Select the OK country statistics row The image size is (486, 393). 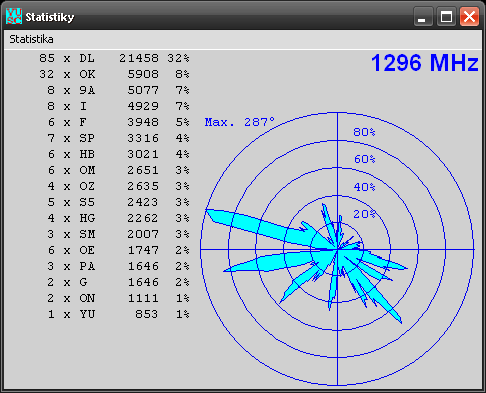pos(114,74)
